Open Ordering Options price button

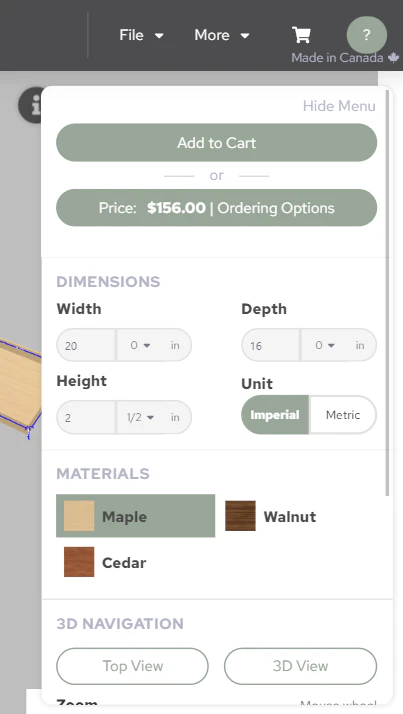216,208
